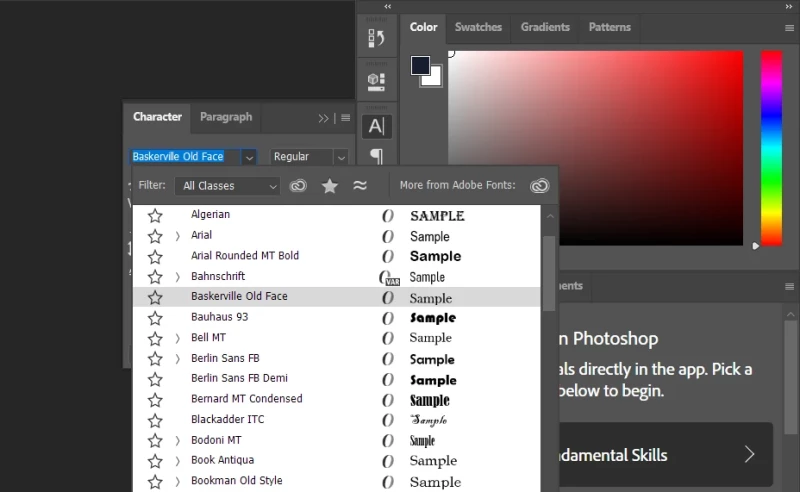Show favorite fonts with star filter

(329, 186)
